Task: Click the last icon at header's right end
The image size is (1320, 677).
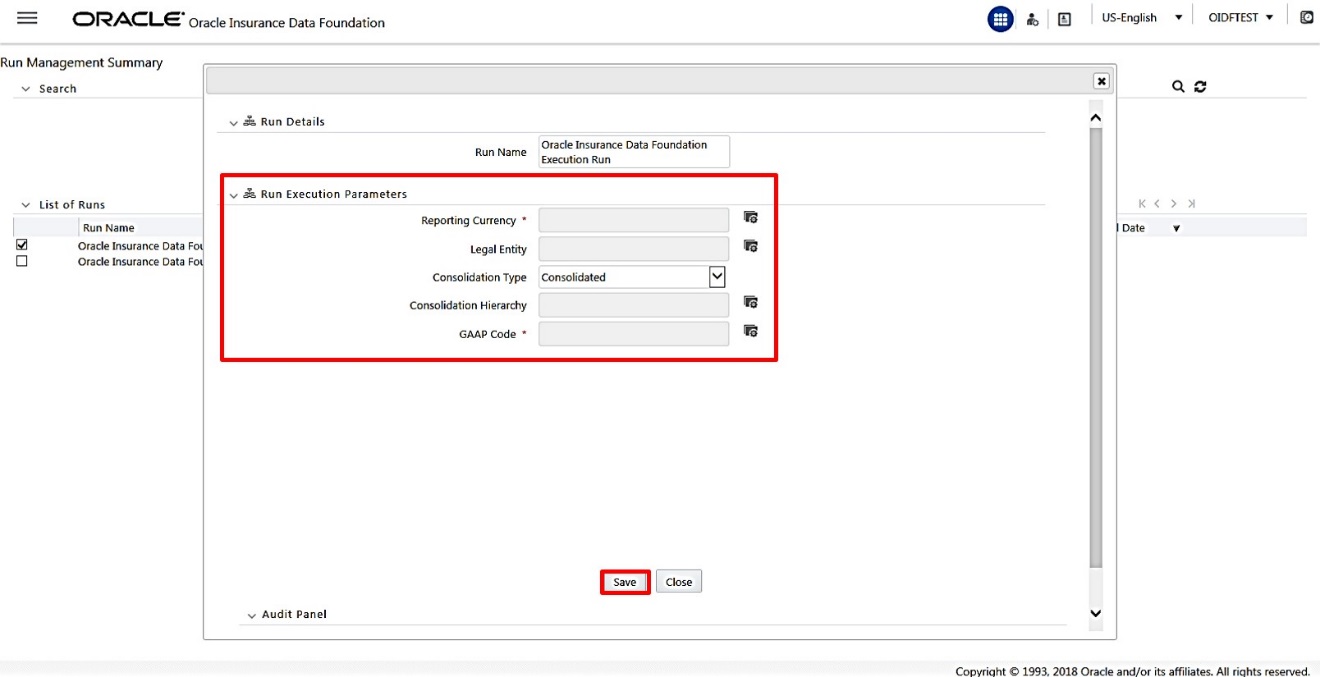Action: click(x=1306, y=18)
